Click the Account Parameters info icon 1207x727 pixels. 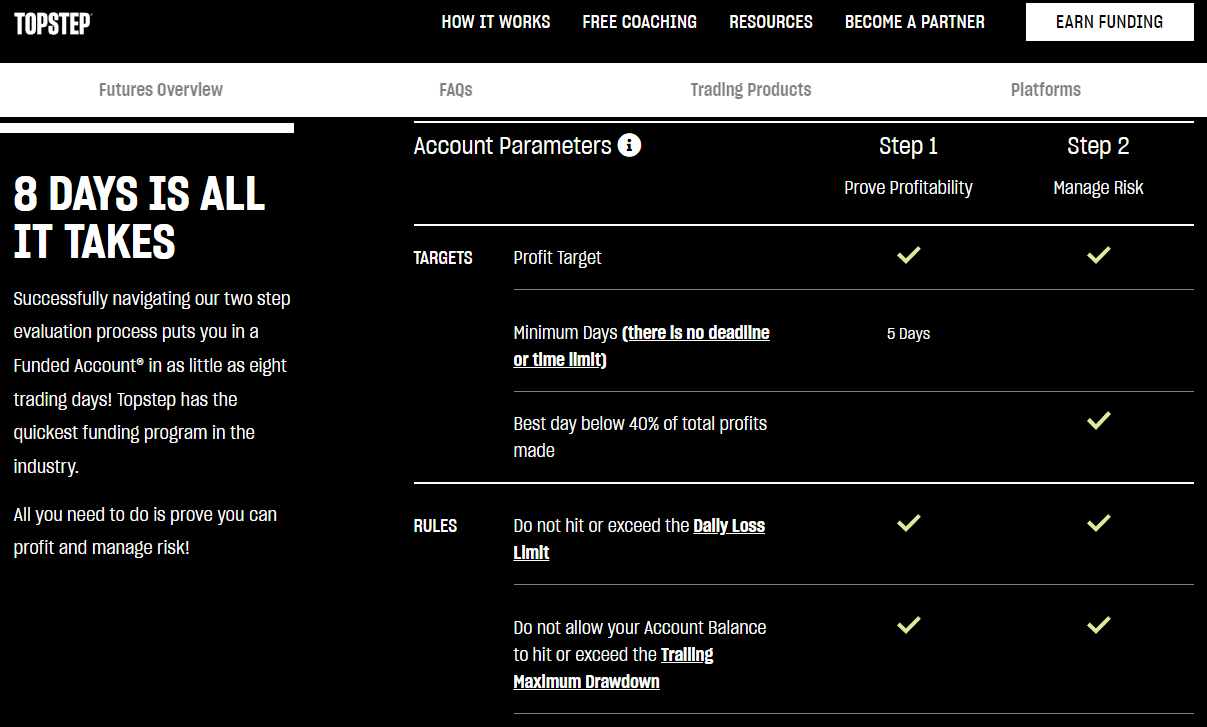(x=629, y=145)
